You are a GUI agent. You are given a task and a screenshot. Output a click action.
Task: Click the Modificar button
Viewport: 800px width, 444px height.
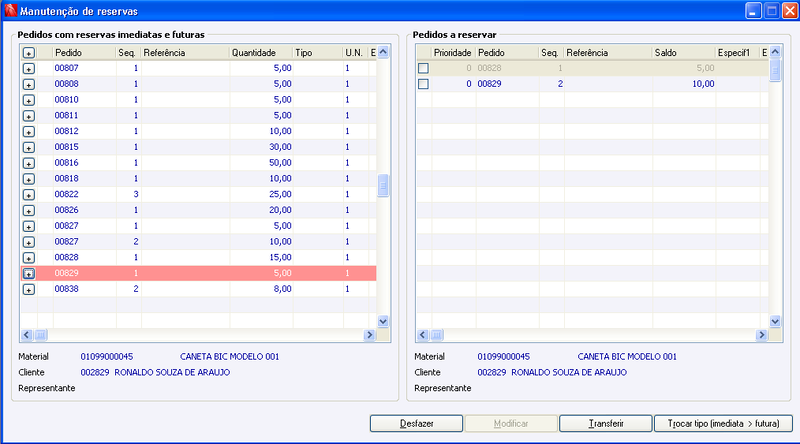511,424
